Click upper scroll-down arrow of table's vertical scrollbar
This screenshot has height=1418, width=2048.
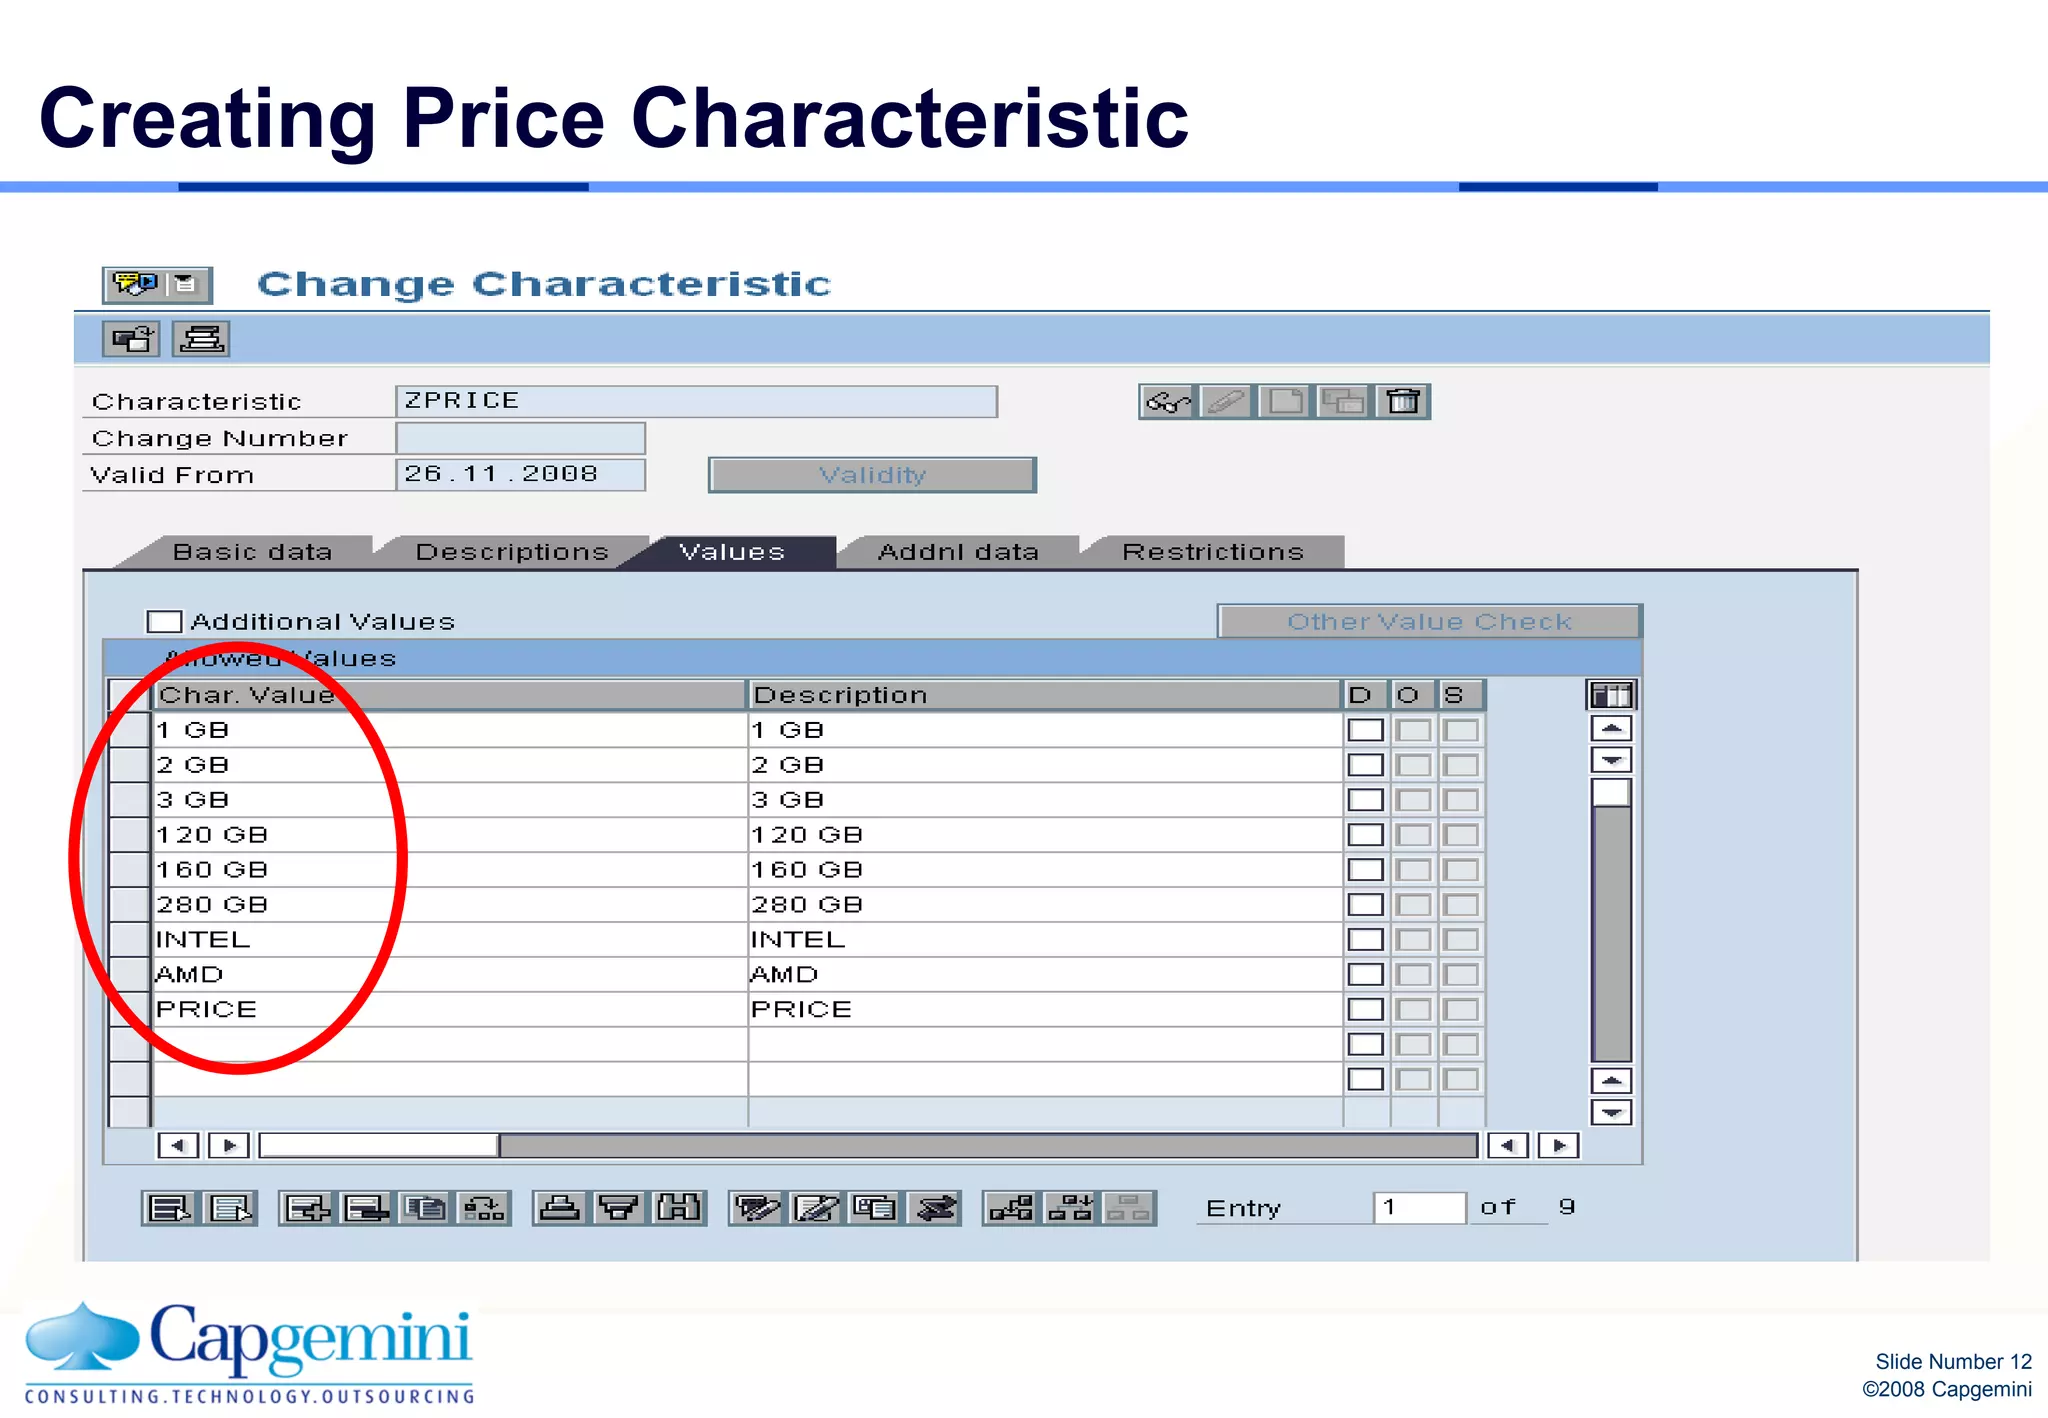click(1611, 760)
